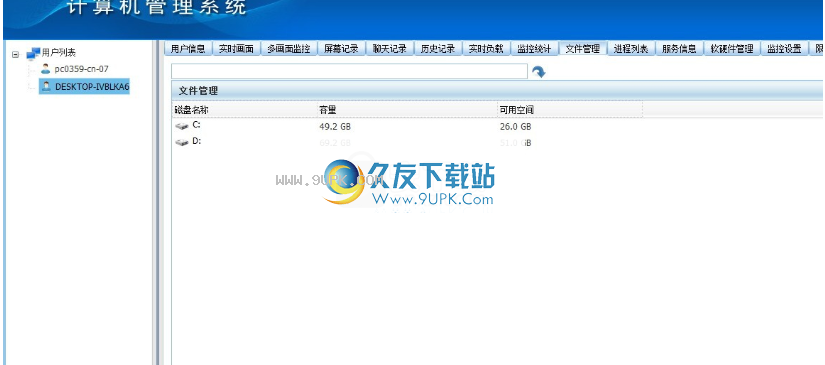Click the go arrow beside path field
Viewport: 825px width, 365px height.
[538, 72]
